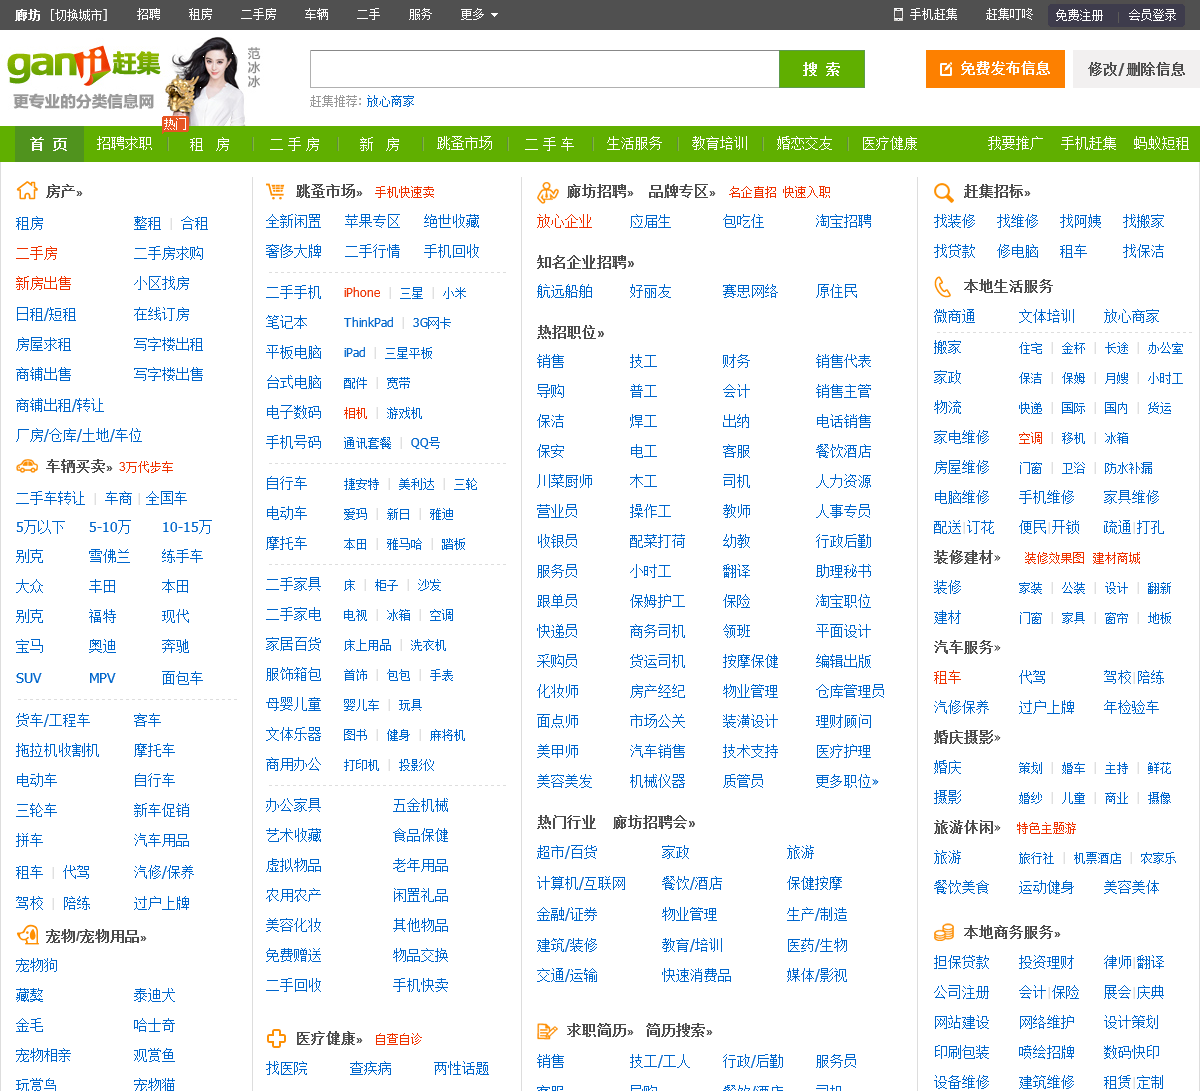Image resolution: width=1200 pixels, height=1091 pixels.
Task: Expand 更多职位 in hot jobs list
Action: click(847, 781)
